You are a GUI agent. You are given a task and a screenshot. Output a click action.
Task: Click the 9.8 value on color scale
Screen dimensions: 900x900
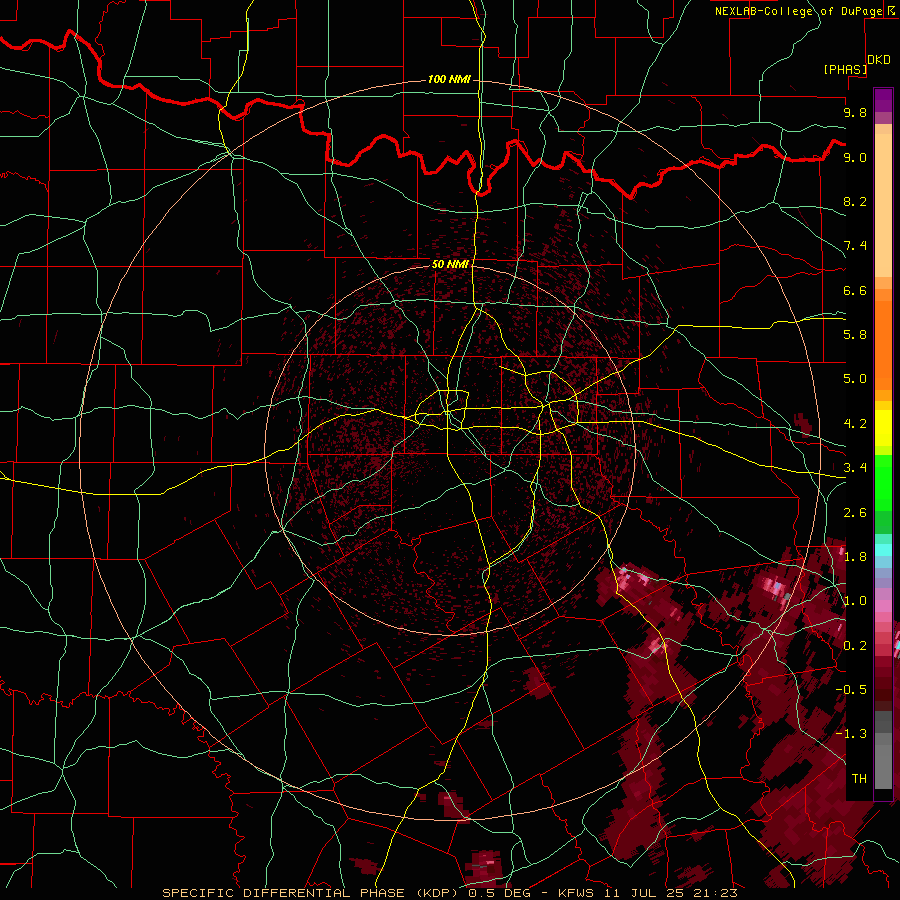click(x=855, y=112)
